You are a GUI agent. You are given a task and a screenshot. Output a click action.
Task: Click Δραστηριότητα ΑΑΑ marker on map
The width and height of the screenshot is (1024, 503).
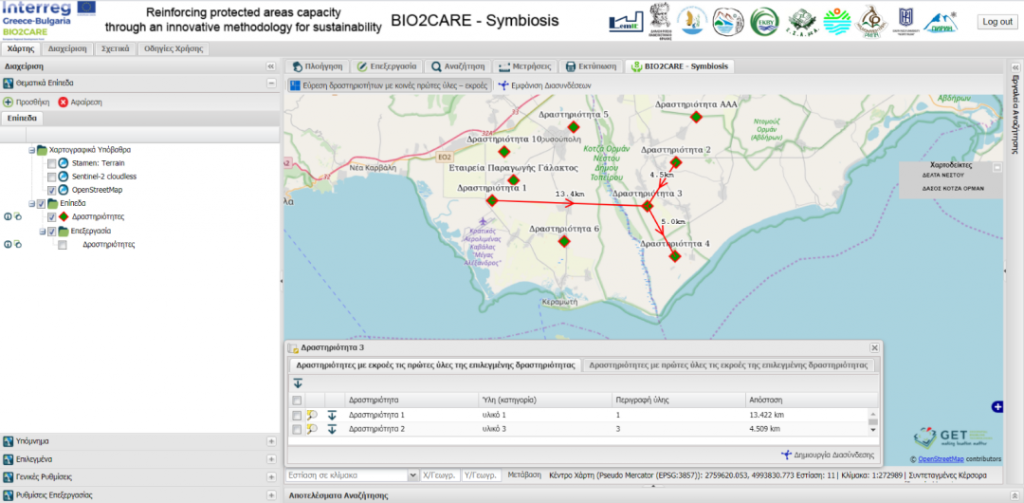coord(696,116)
